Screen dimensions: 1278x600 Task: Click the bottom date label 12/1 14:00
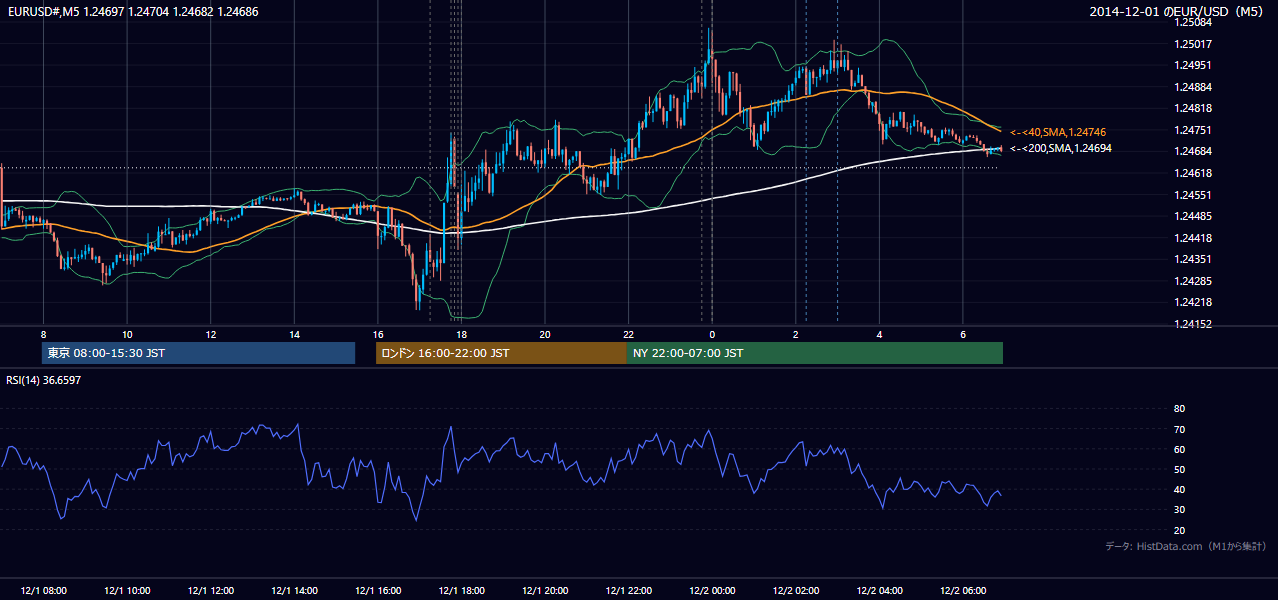click(294, 591)
